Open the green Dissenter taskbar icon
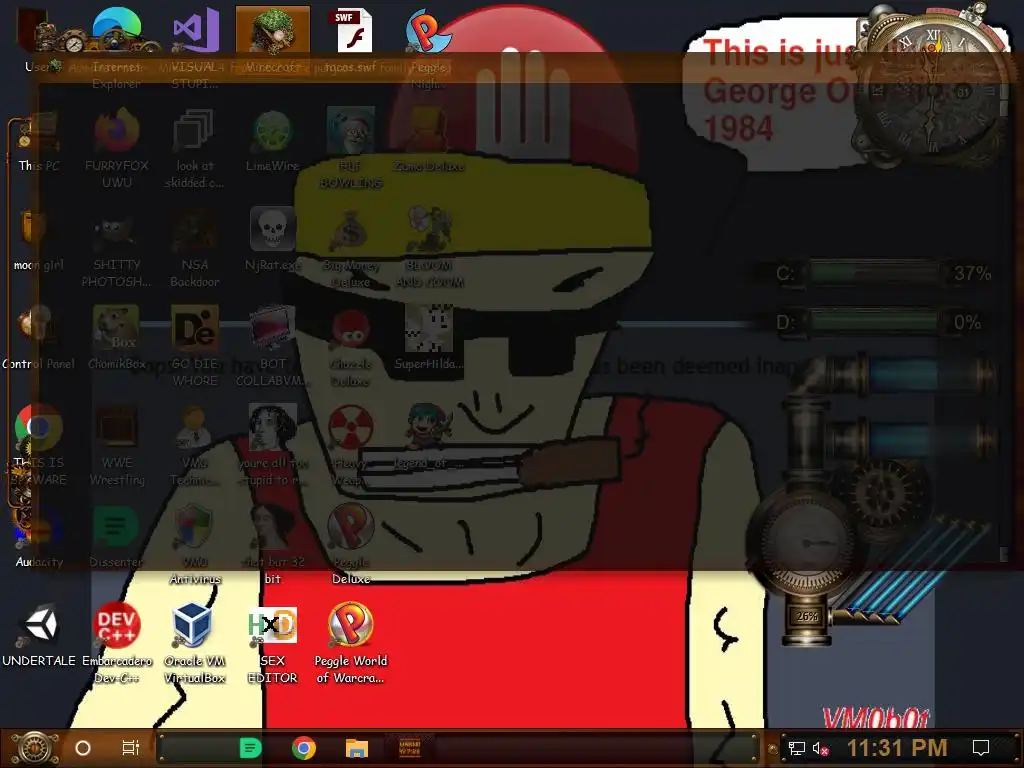The width and height of the screenshot is (1024, 768). coord(250,748)
